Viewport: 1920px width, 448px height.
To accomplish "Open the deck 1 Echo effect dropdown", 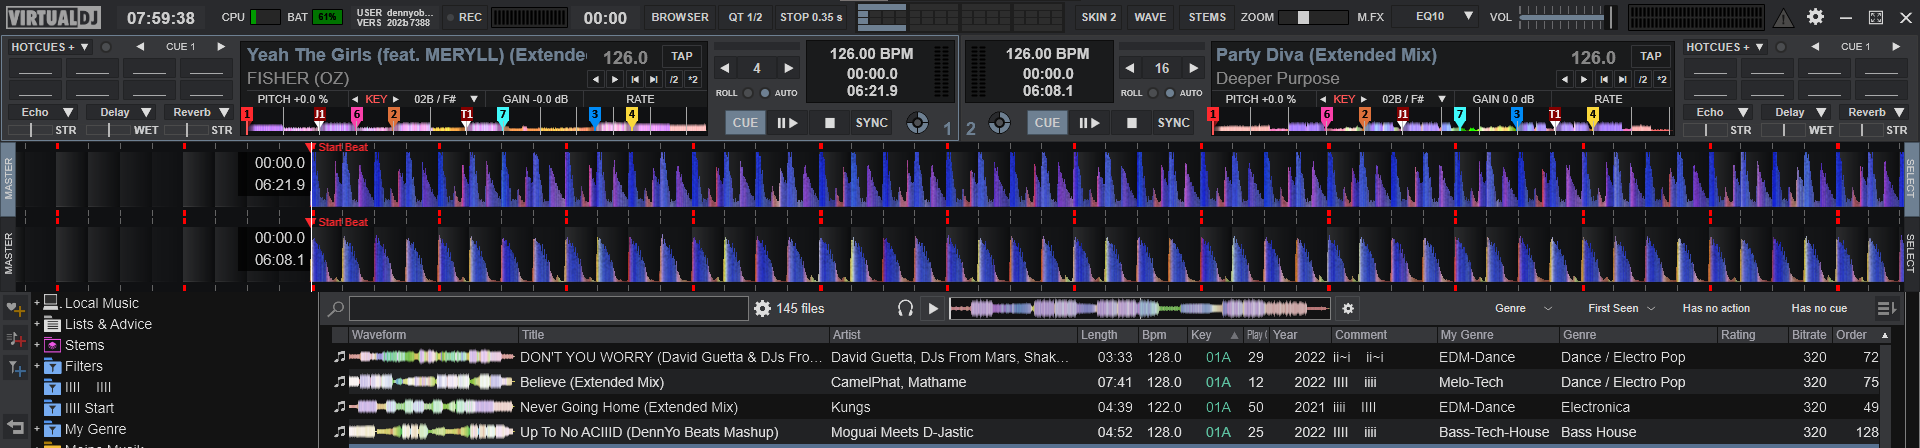I will point(43,112).
